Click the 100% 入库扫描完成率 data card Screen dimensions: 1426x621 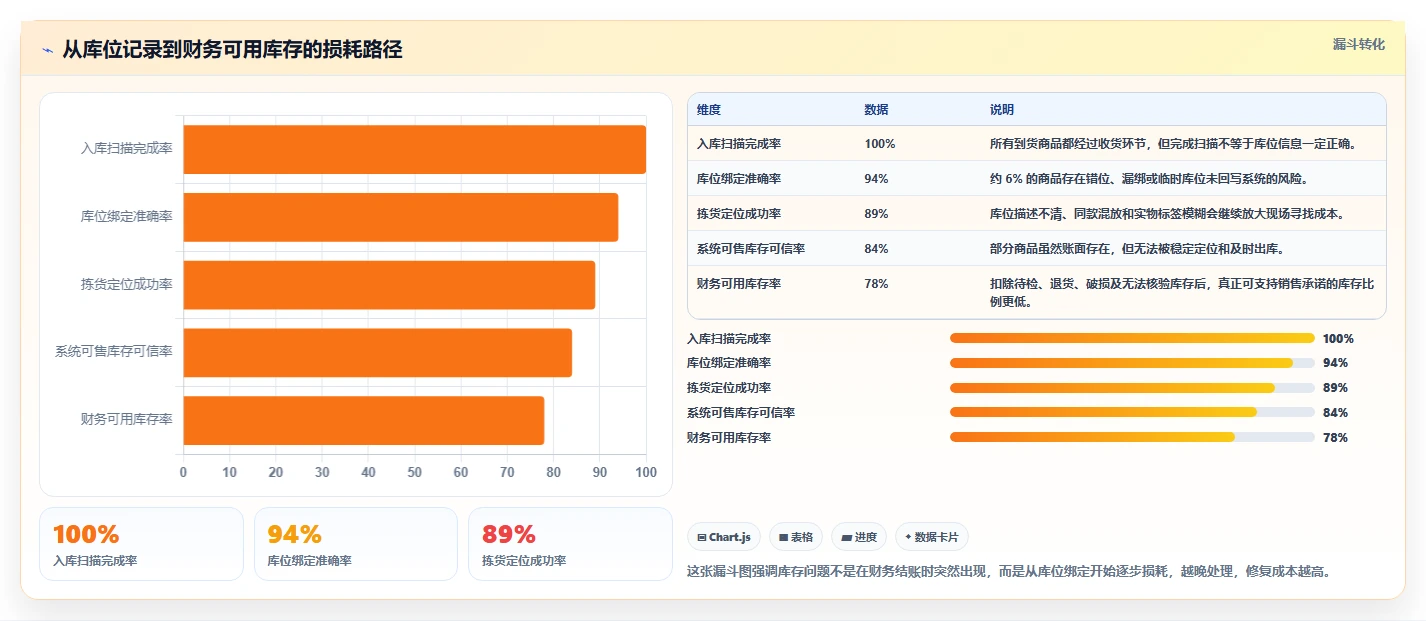click(141, 544)
